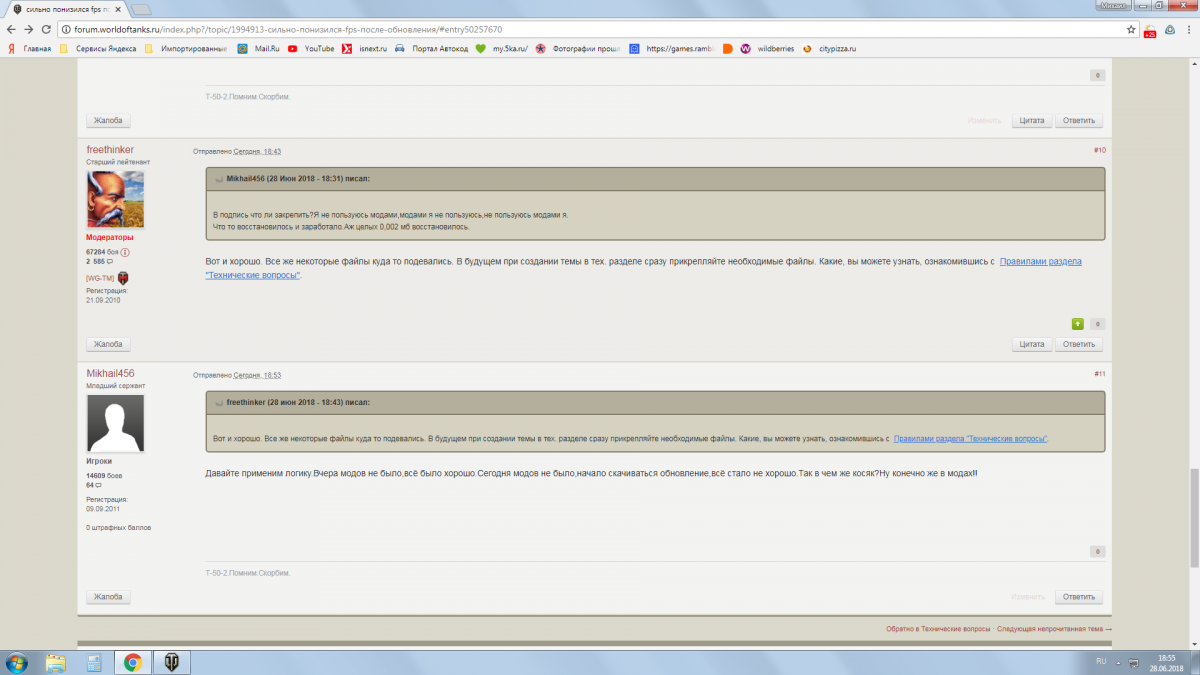Image resolution: width=1200 pixels, height=675 pixels.
Task: Click snapback icon beside quoted freethinker header
Action: pos(219,403)
